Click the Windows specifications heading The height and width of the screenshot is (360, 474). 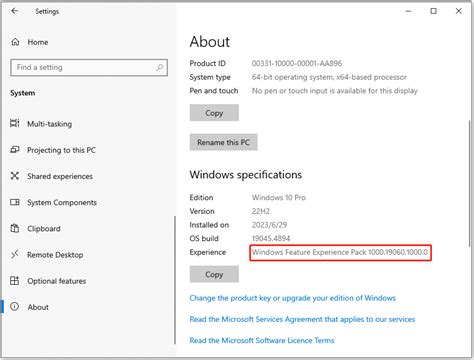(246, 175)
